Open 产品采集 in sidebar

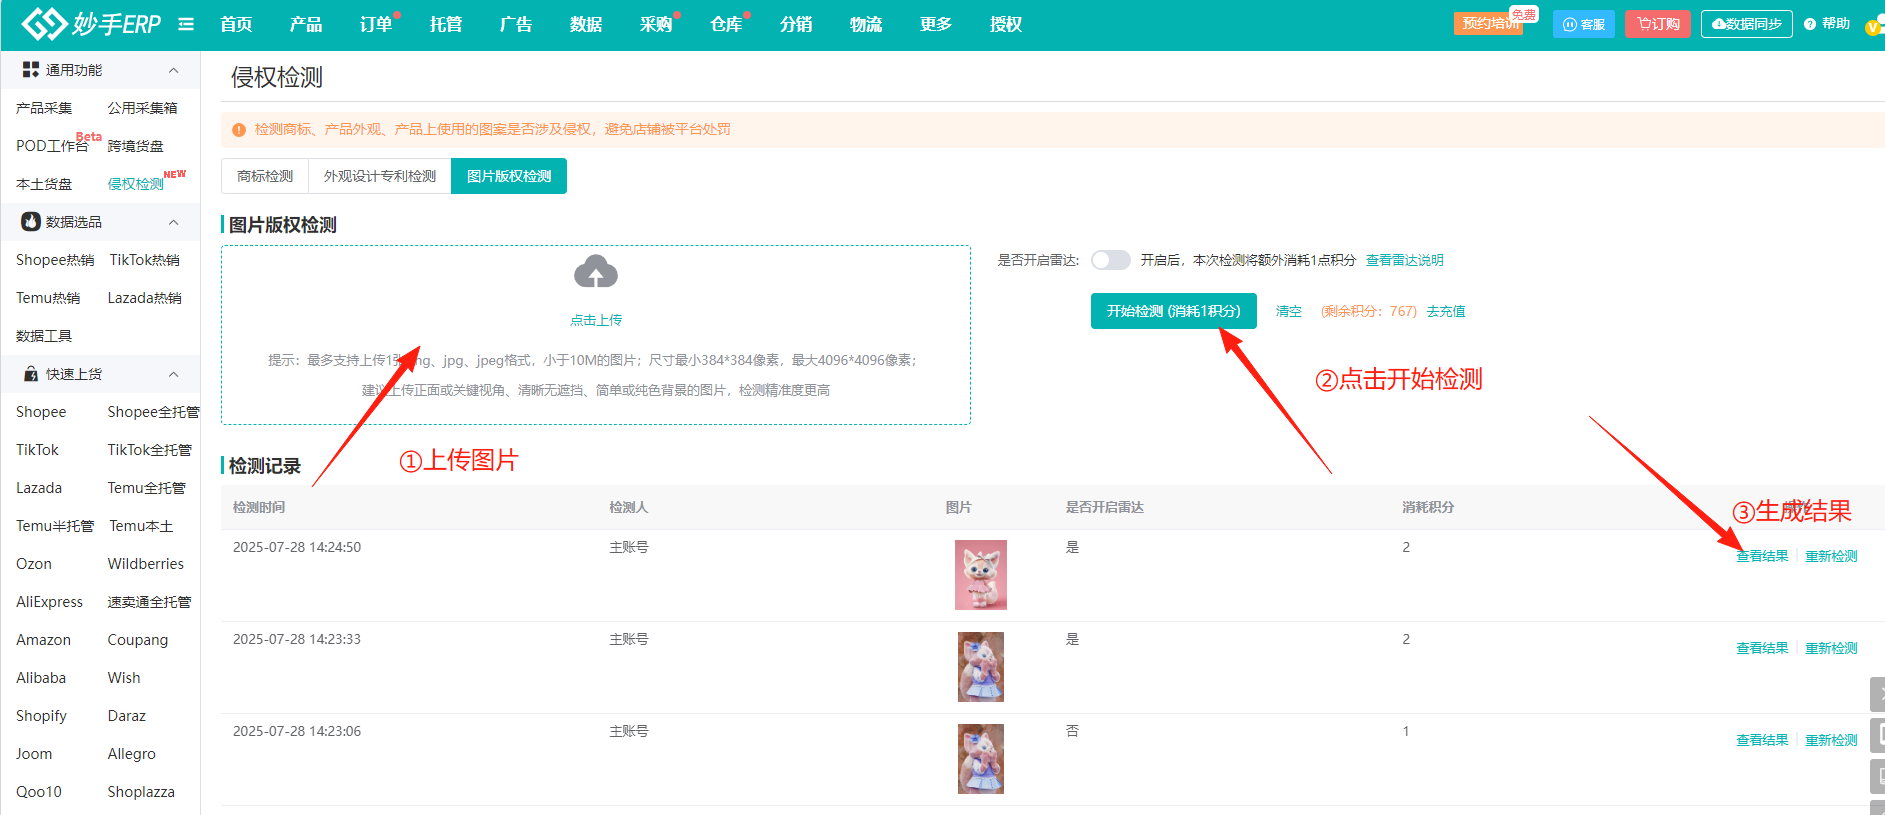pos(44,108)
